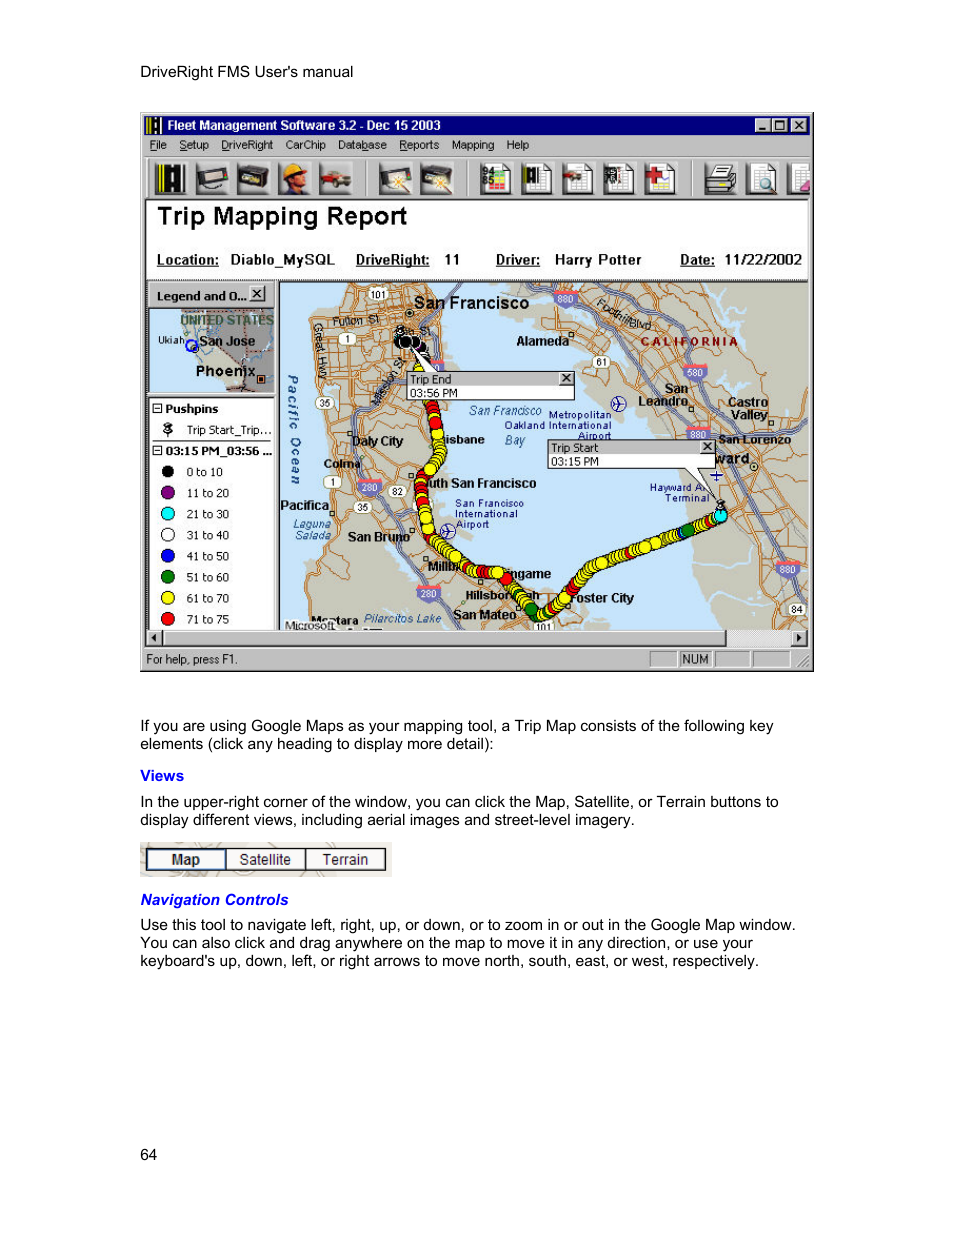Screen dimensions: 954x1235
Task: Open the Reports menu
Action: coord(419,145)
